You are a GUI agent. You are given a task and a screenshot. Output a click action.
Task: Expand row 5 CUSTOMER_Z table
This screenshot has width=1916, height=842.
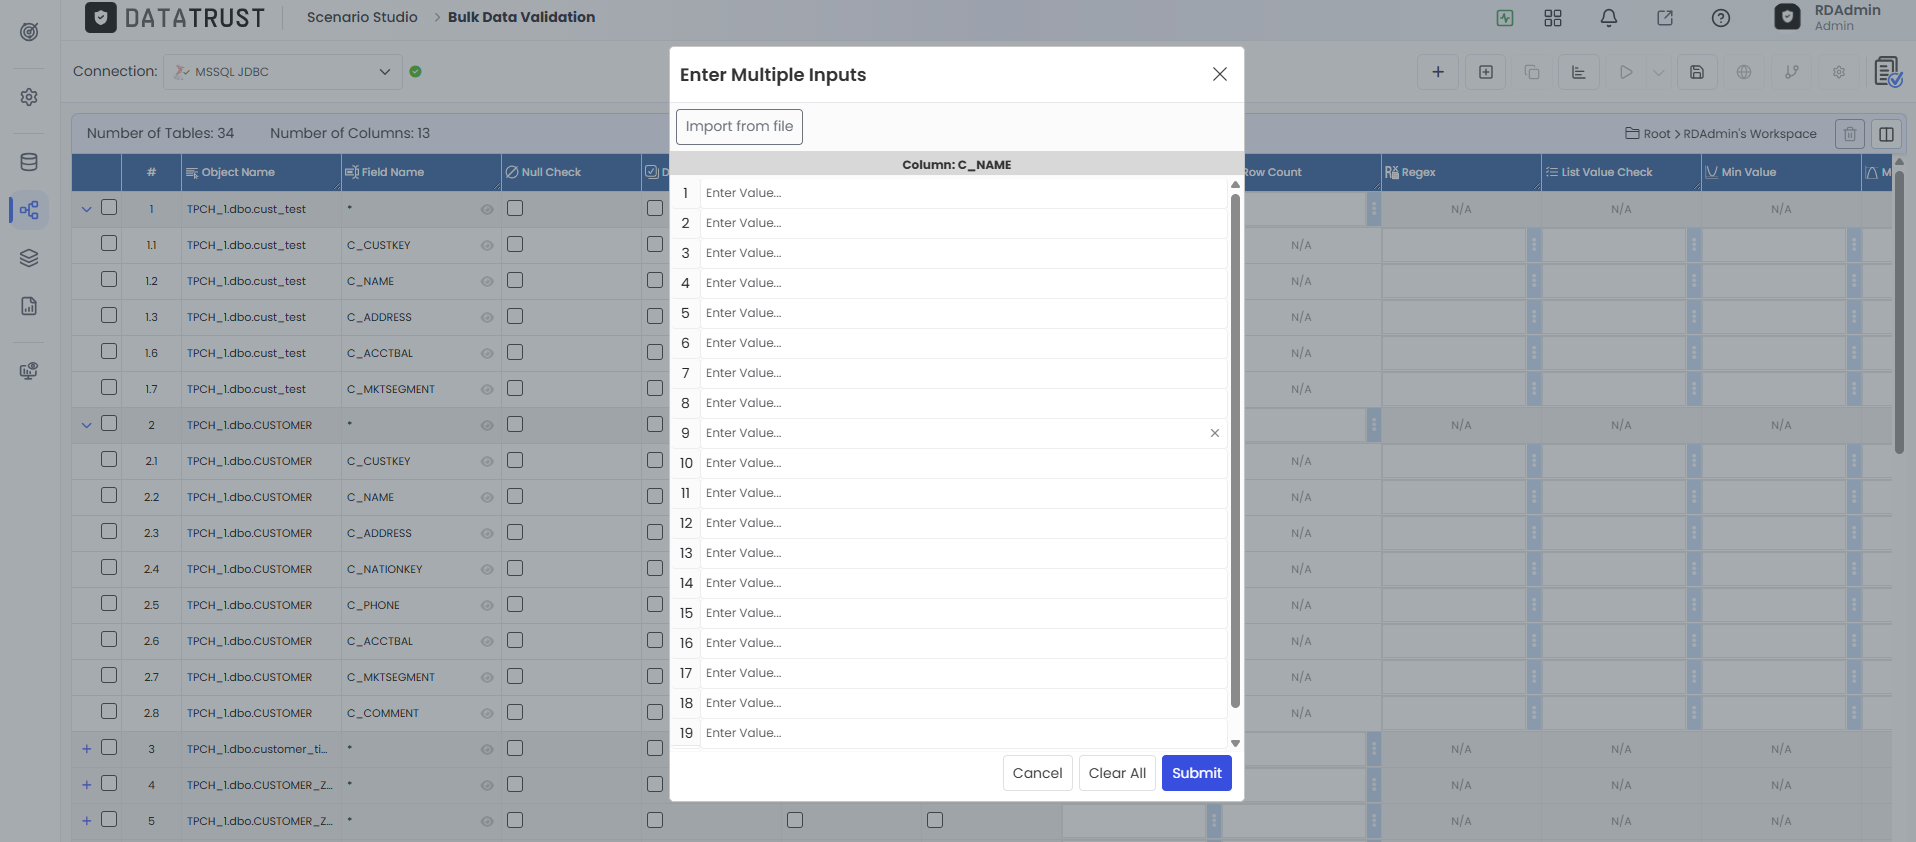point(87,821)
